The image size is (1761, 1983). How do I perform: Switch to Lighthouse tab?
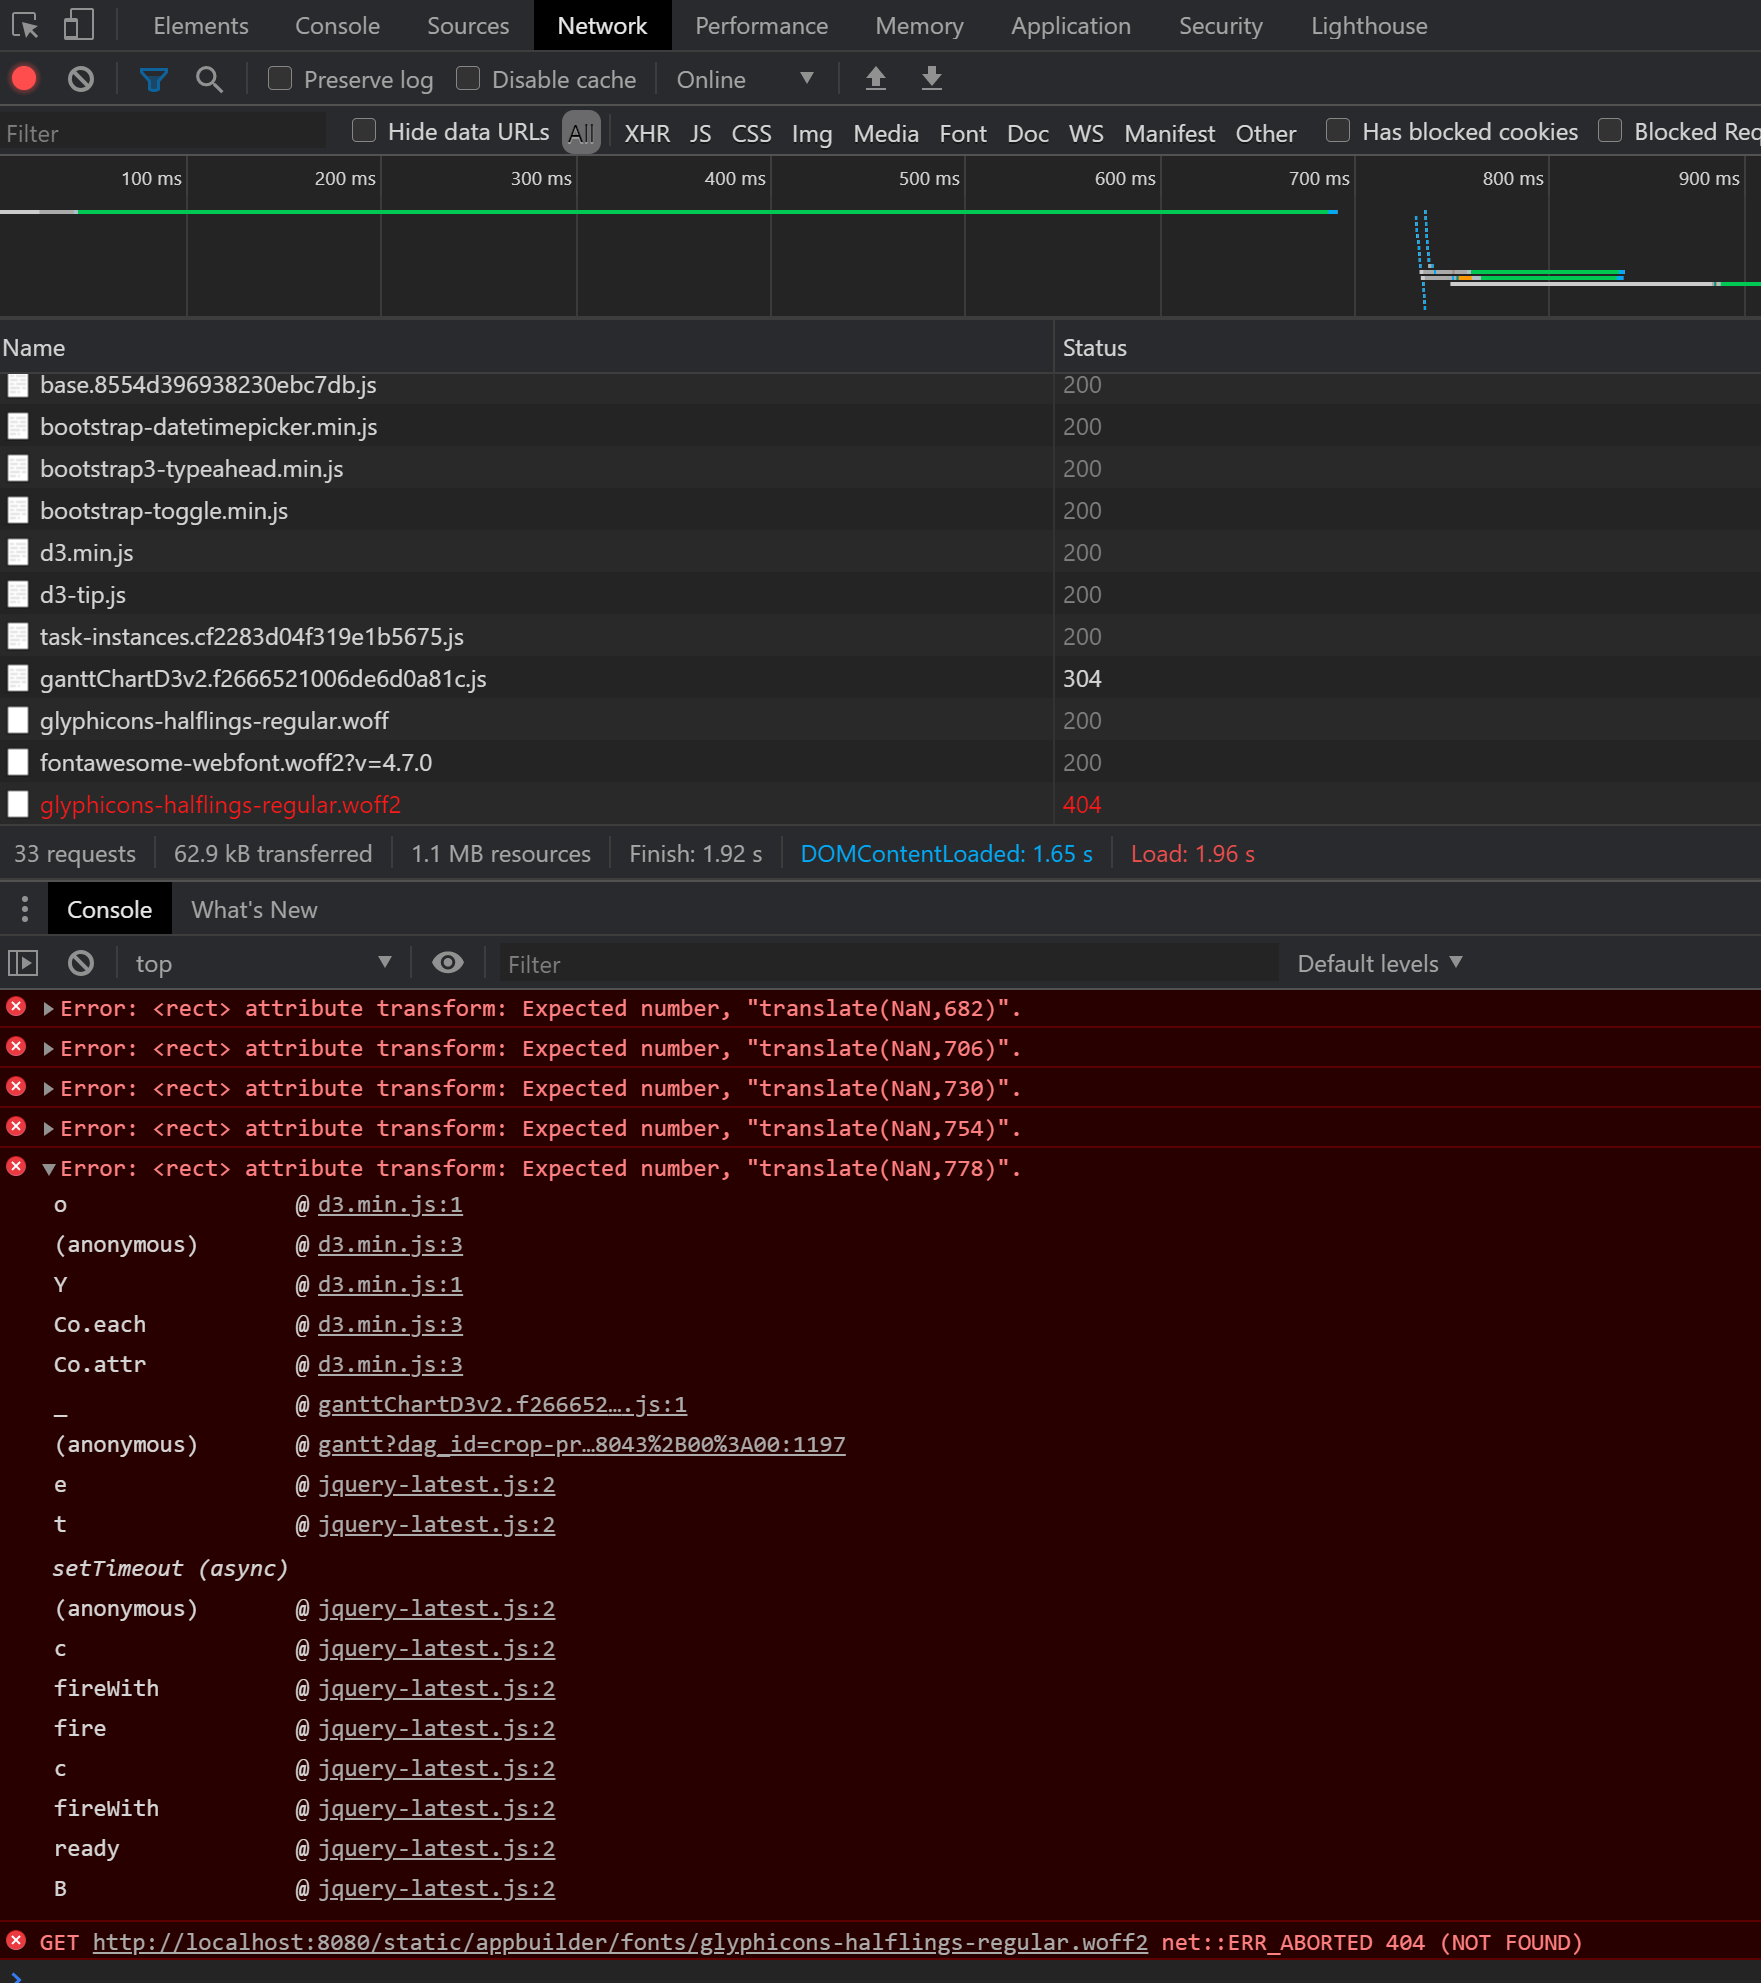coord(1369,26)
